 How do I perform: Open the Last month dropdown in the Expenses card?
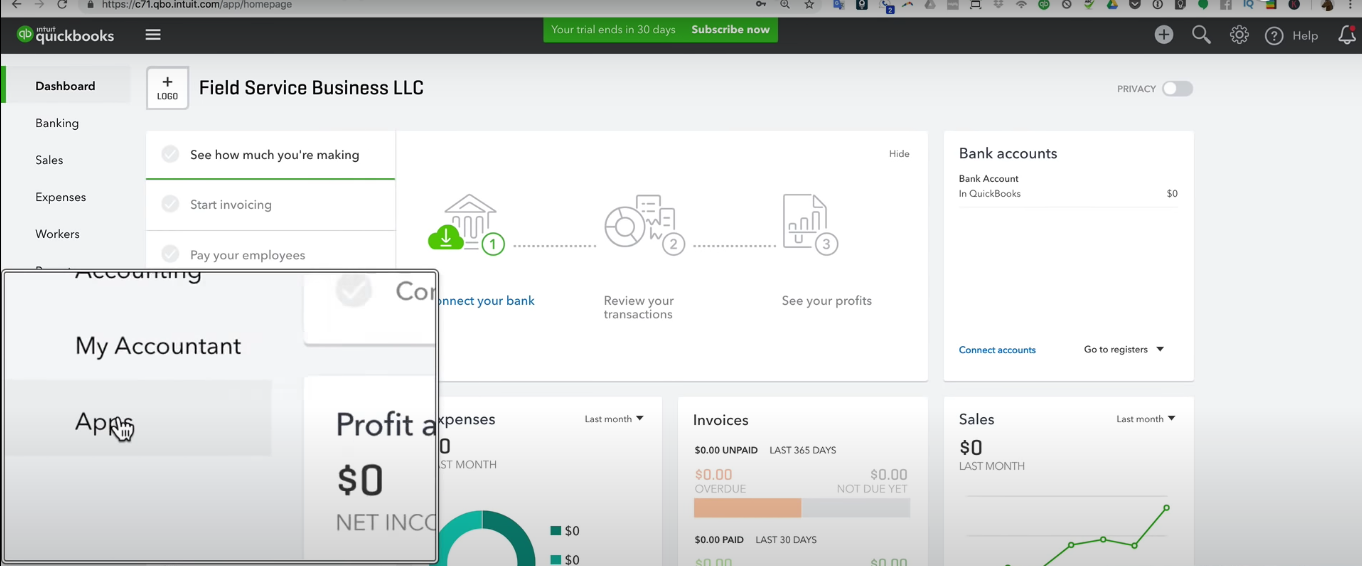[614, 419]
